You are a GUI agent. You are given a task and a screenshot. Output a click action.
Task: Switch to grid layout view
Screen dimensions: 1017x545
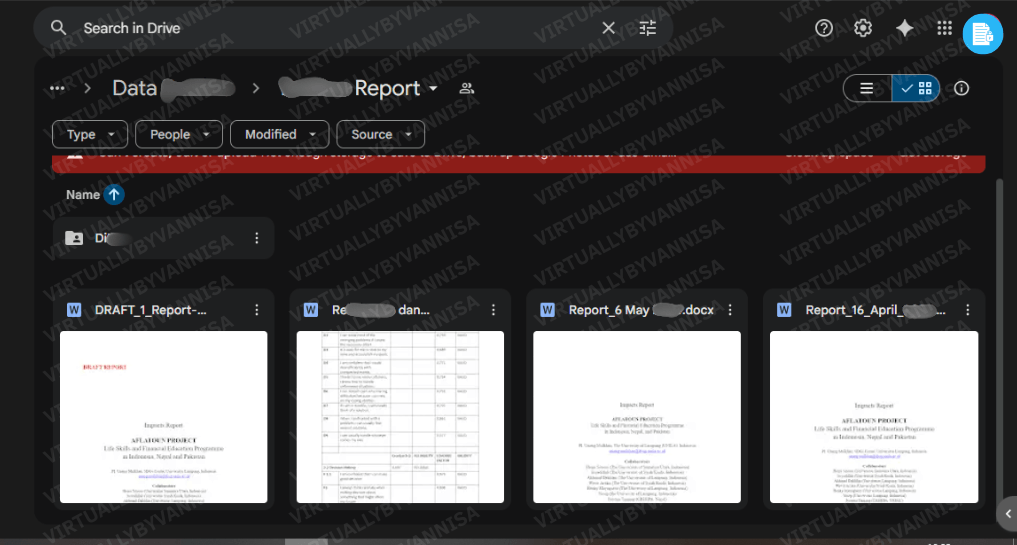pyautogui.click(x=916, y=88)
